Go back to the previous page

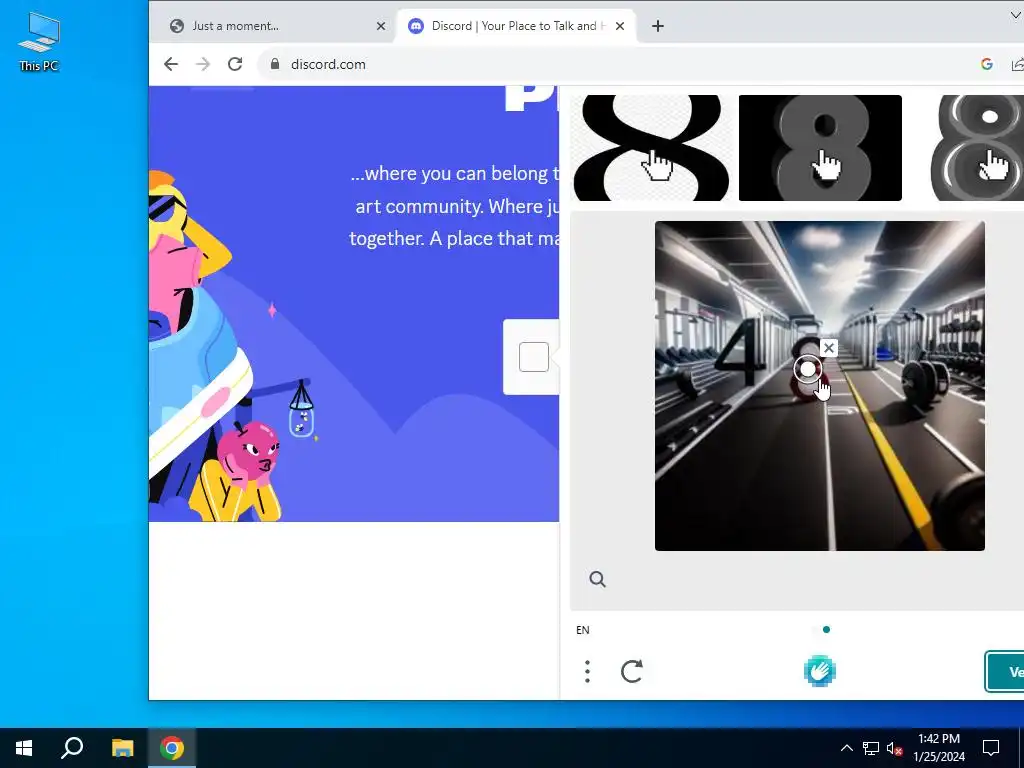(171, 64)
